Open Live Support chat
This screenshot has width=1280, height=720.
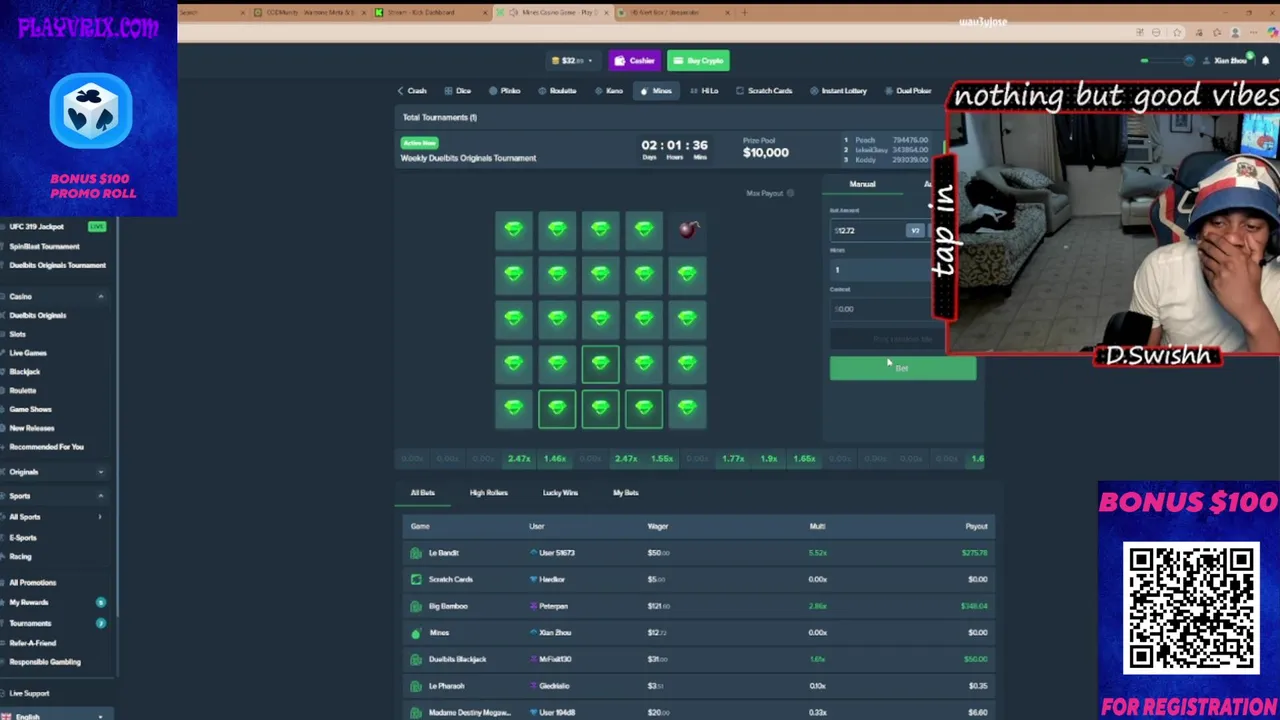[29, 693]
